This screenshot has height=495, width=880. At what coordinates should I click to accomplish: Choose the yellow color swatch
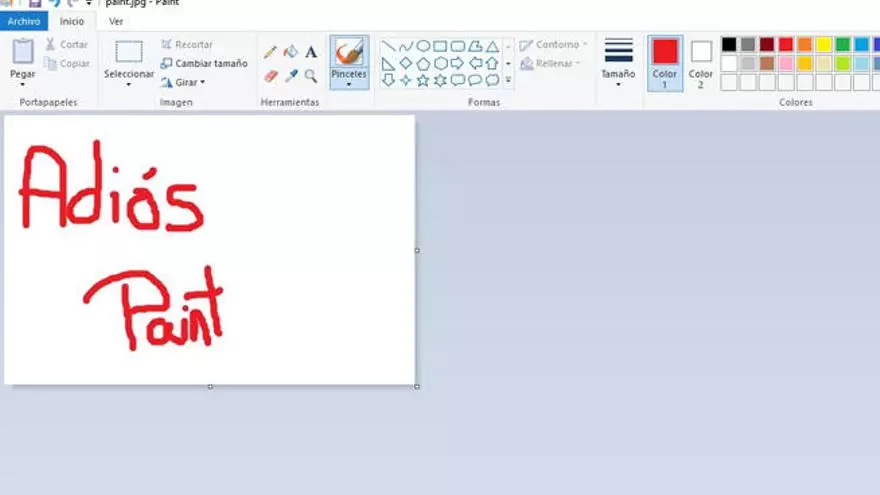click(824, 44)
